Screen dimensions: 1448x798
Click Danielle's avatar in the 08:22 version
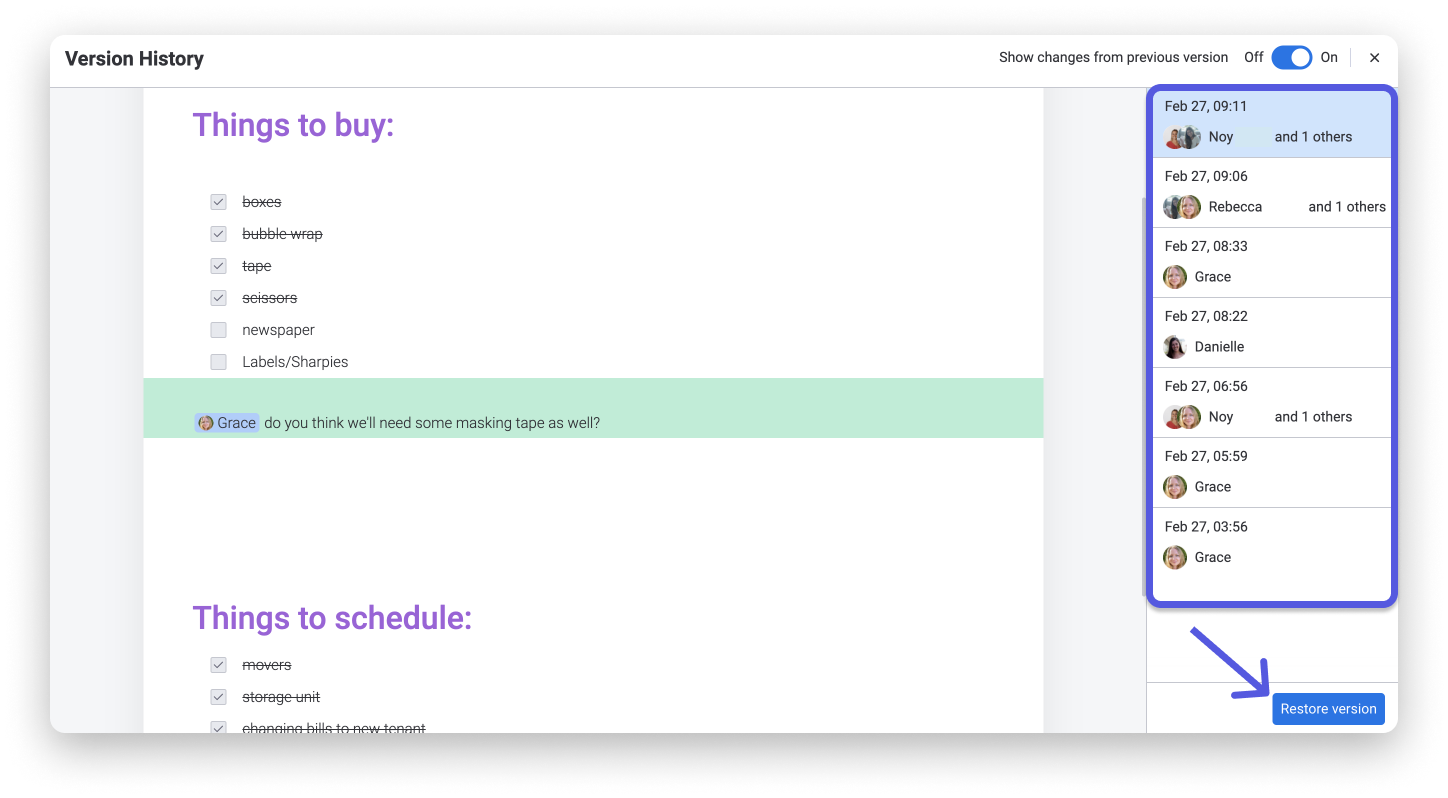(1175, 347)
